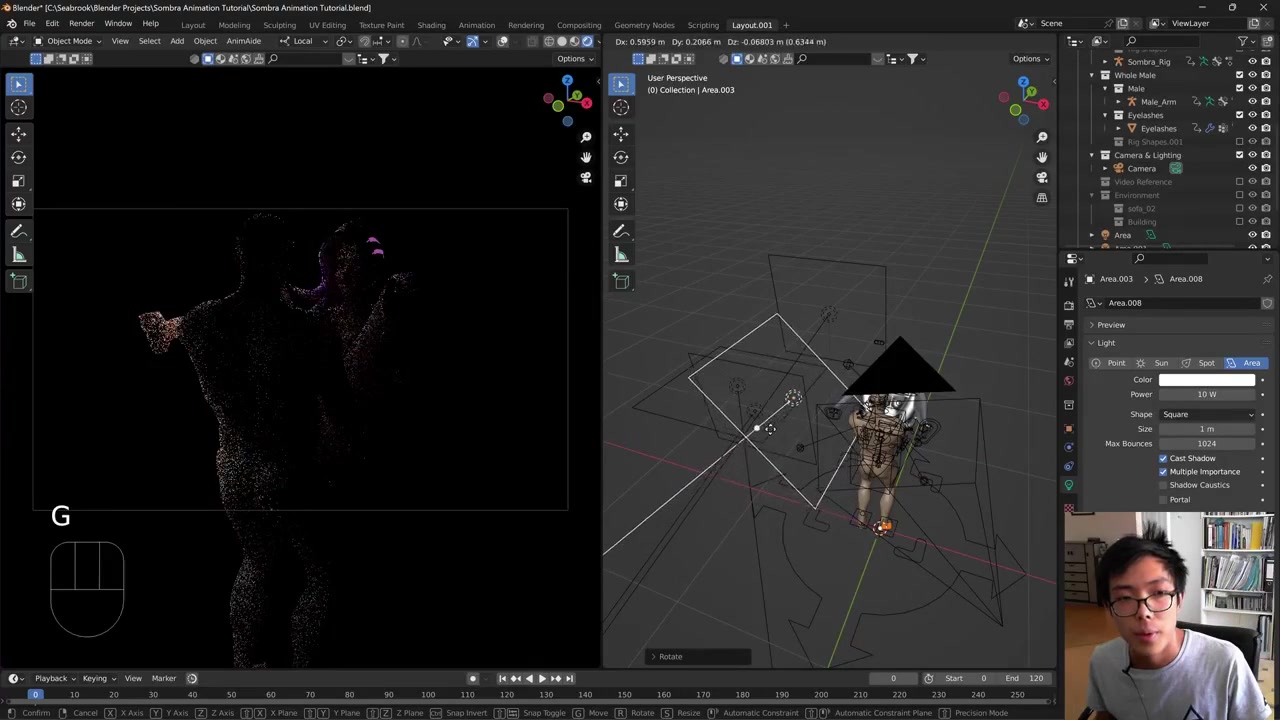Open the Shape dropdown set to Square

pos(1207,414)
